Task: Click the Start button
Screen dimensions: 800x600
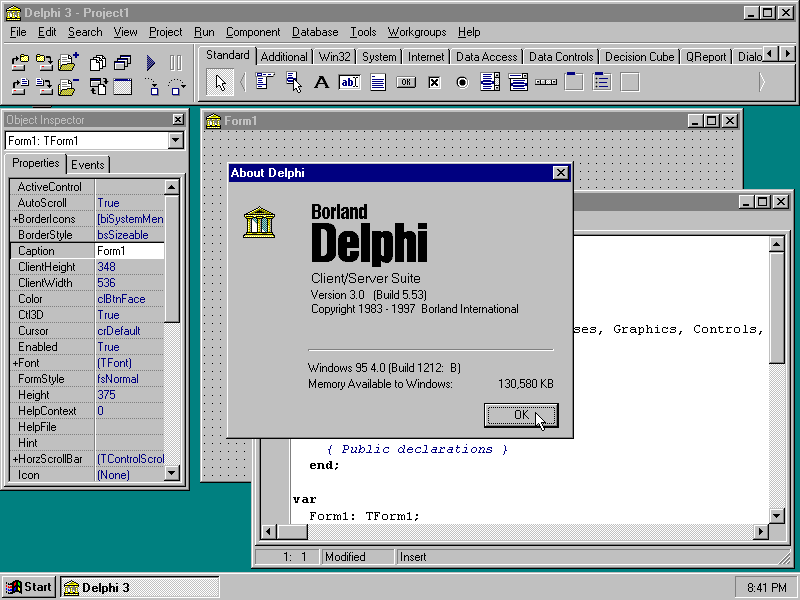Action: pos(29,587)
